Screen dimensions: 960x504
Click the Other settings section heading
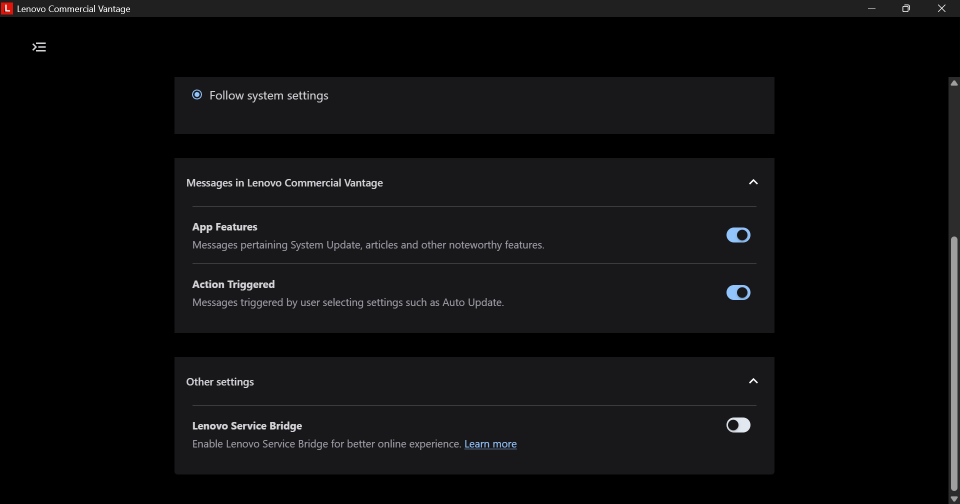click(220, 382)
